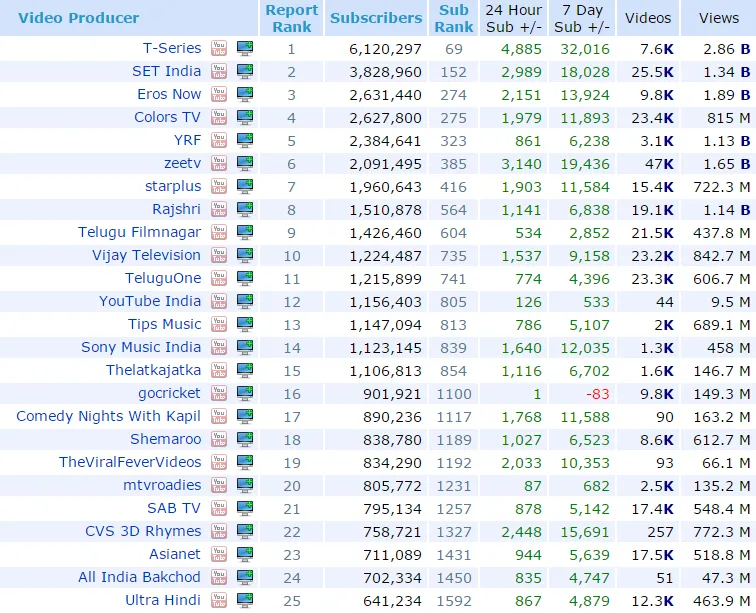Sort by the Sub Rank column header
This screenshot has height=613, width=756.
[454, 18]
